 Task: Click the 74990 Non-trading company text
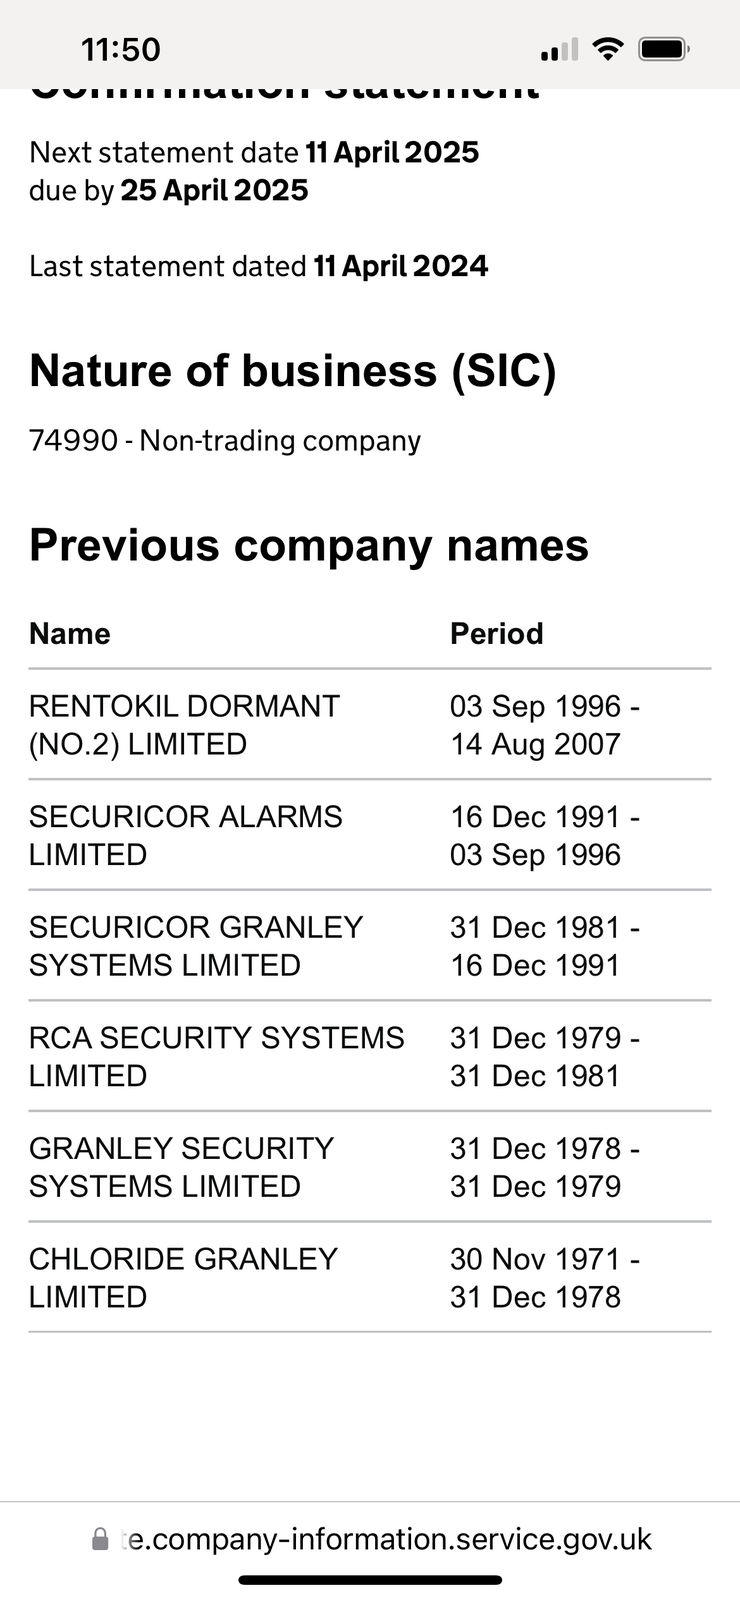tap(225, 440)
